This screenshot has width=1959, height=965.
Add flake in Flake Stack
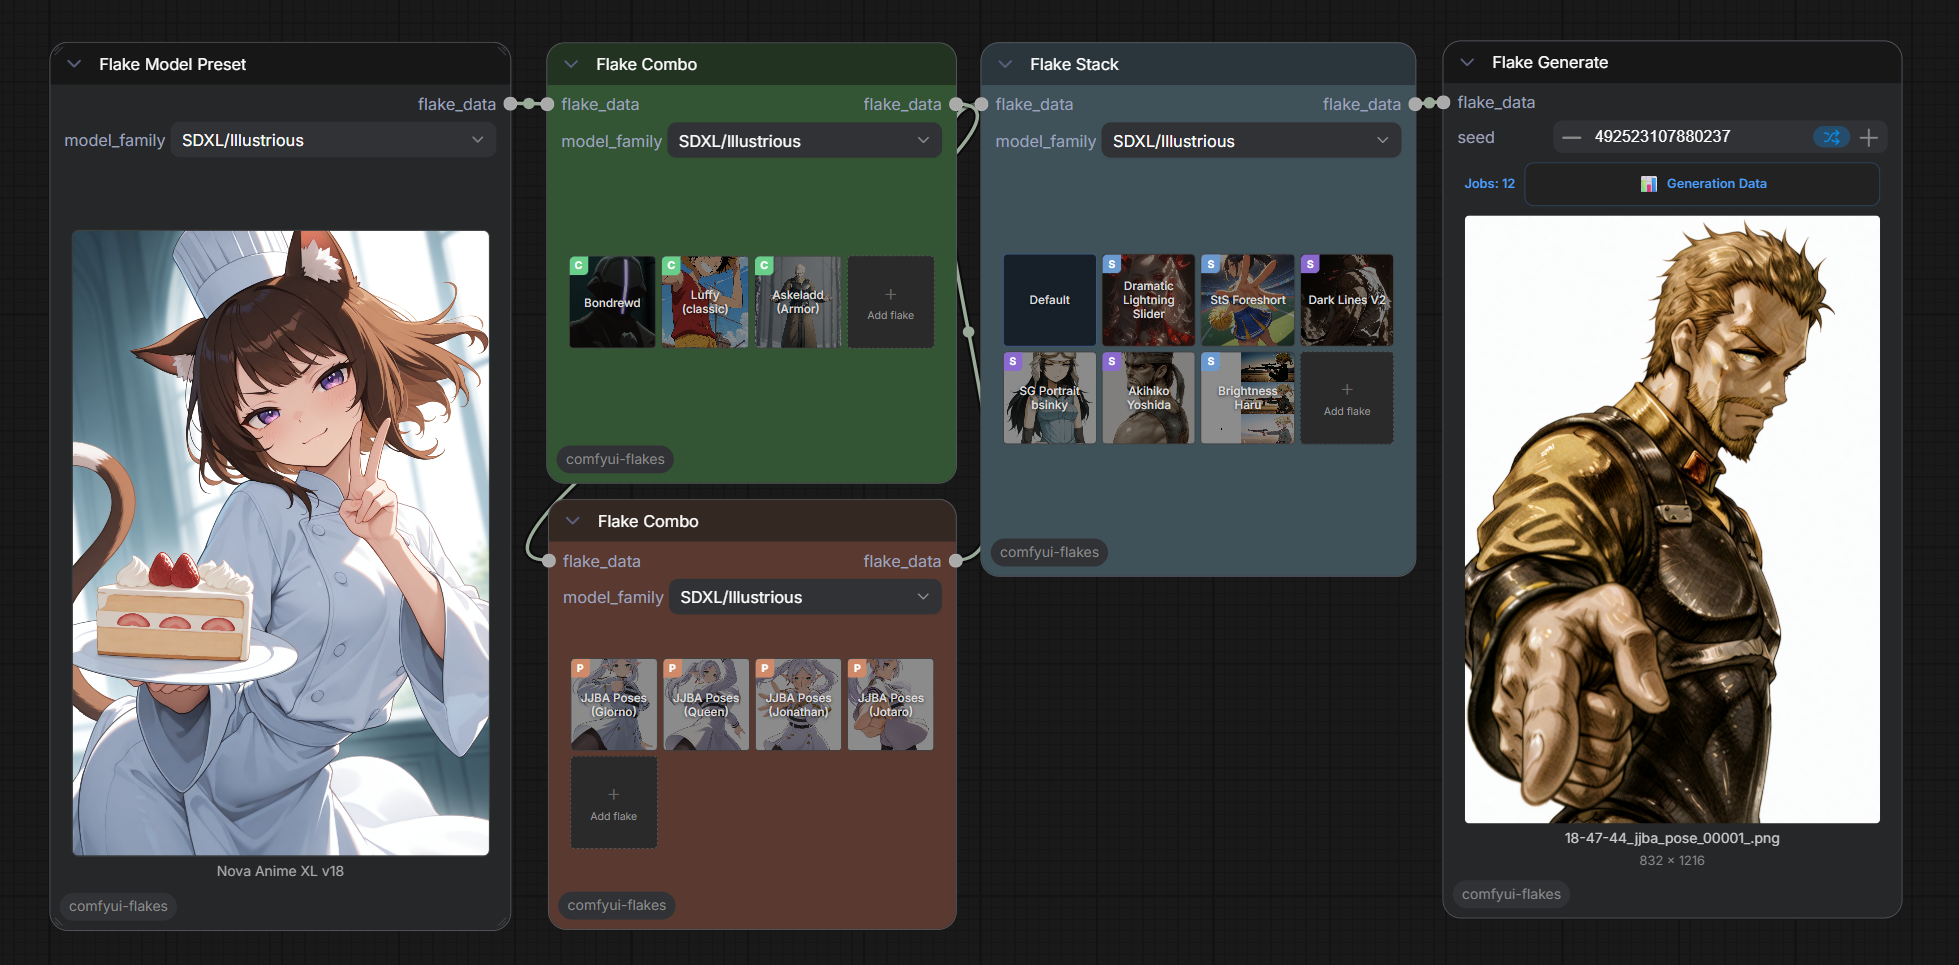1347,398
